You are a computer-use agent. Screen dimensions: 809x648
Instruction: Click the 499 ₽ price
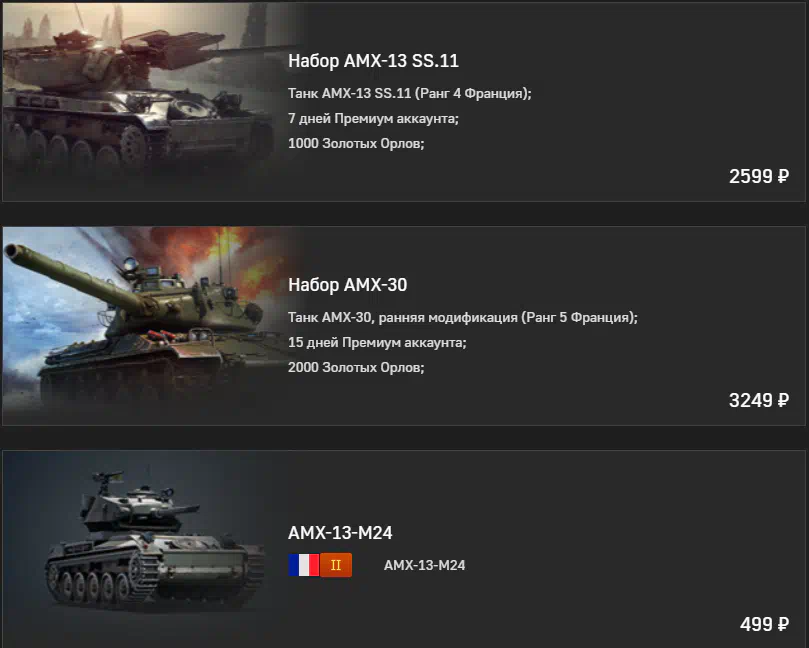click(764, 624)
